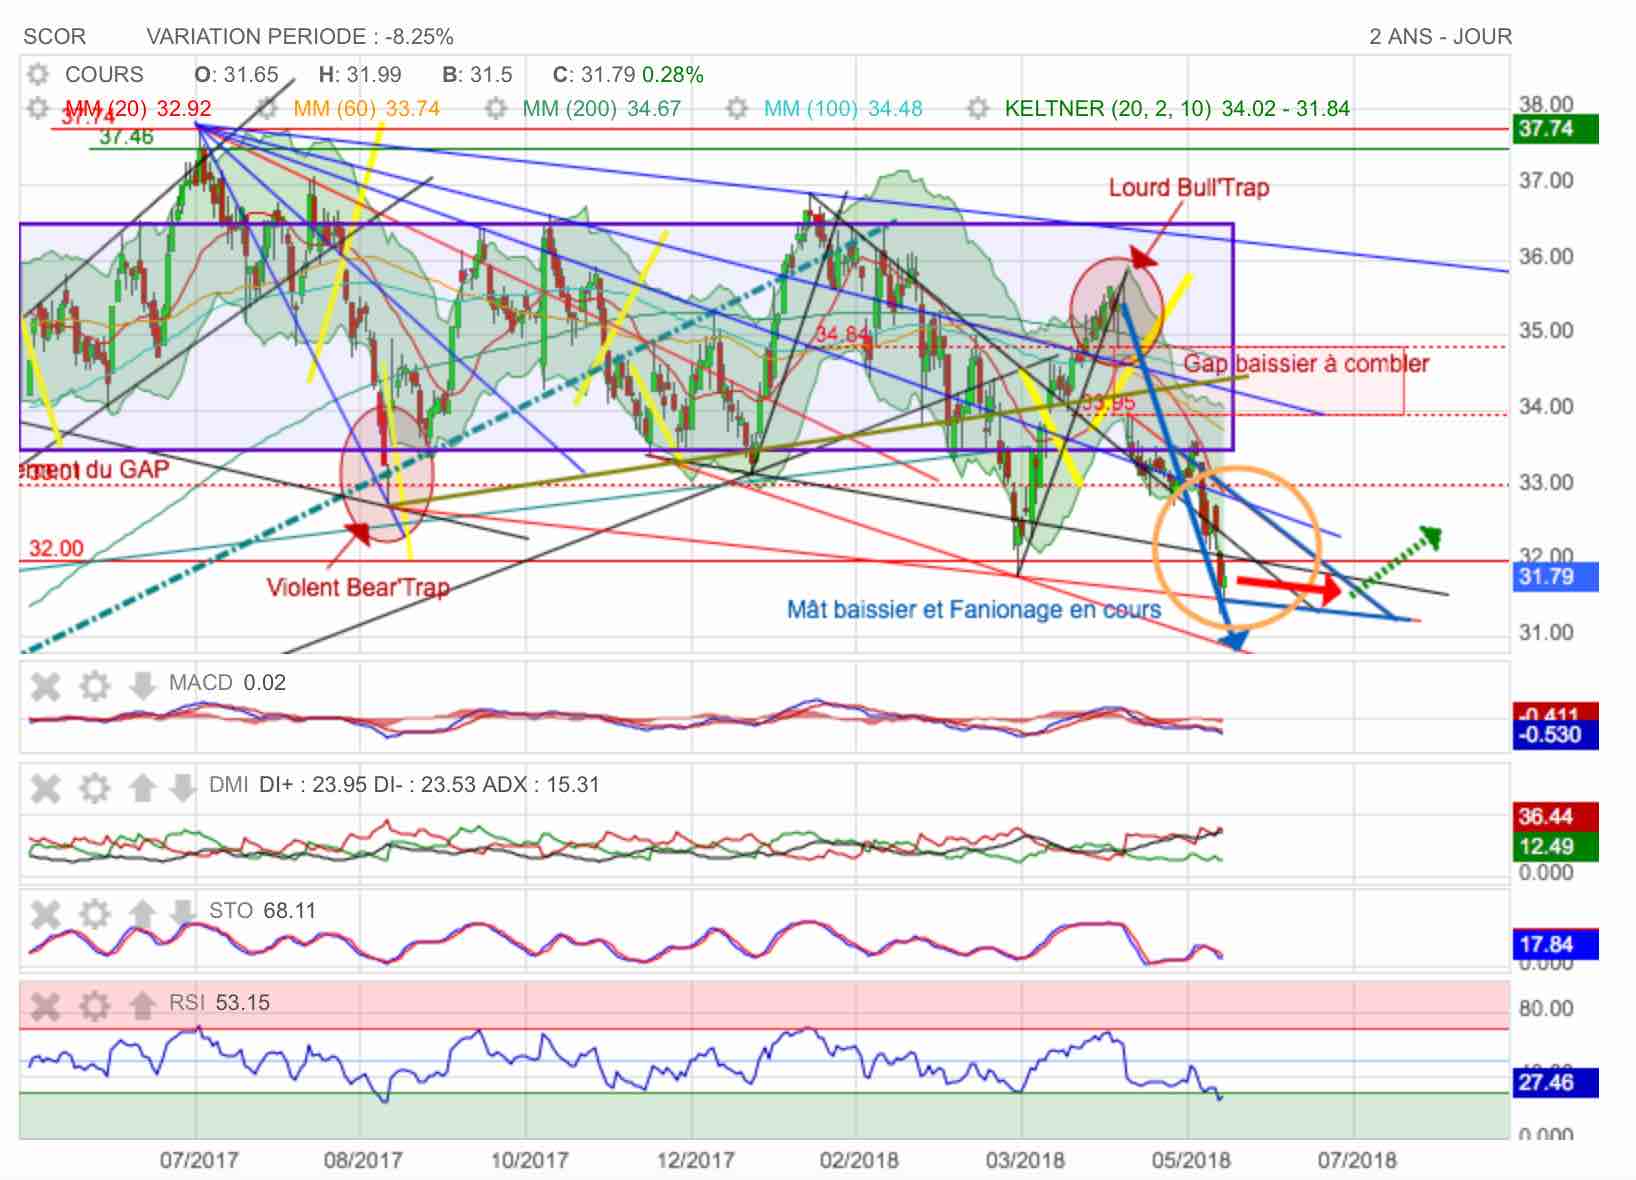Click VARIATION PERIODE -8.25% text
Viewport: 1636px width, 1180px height.
point(300,37)
